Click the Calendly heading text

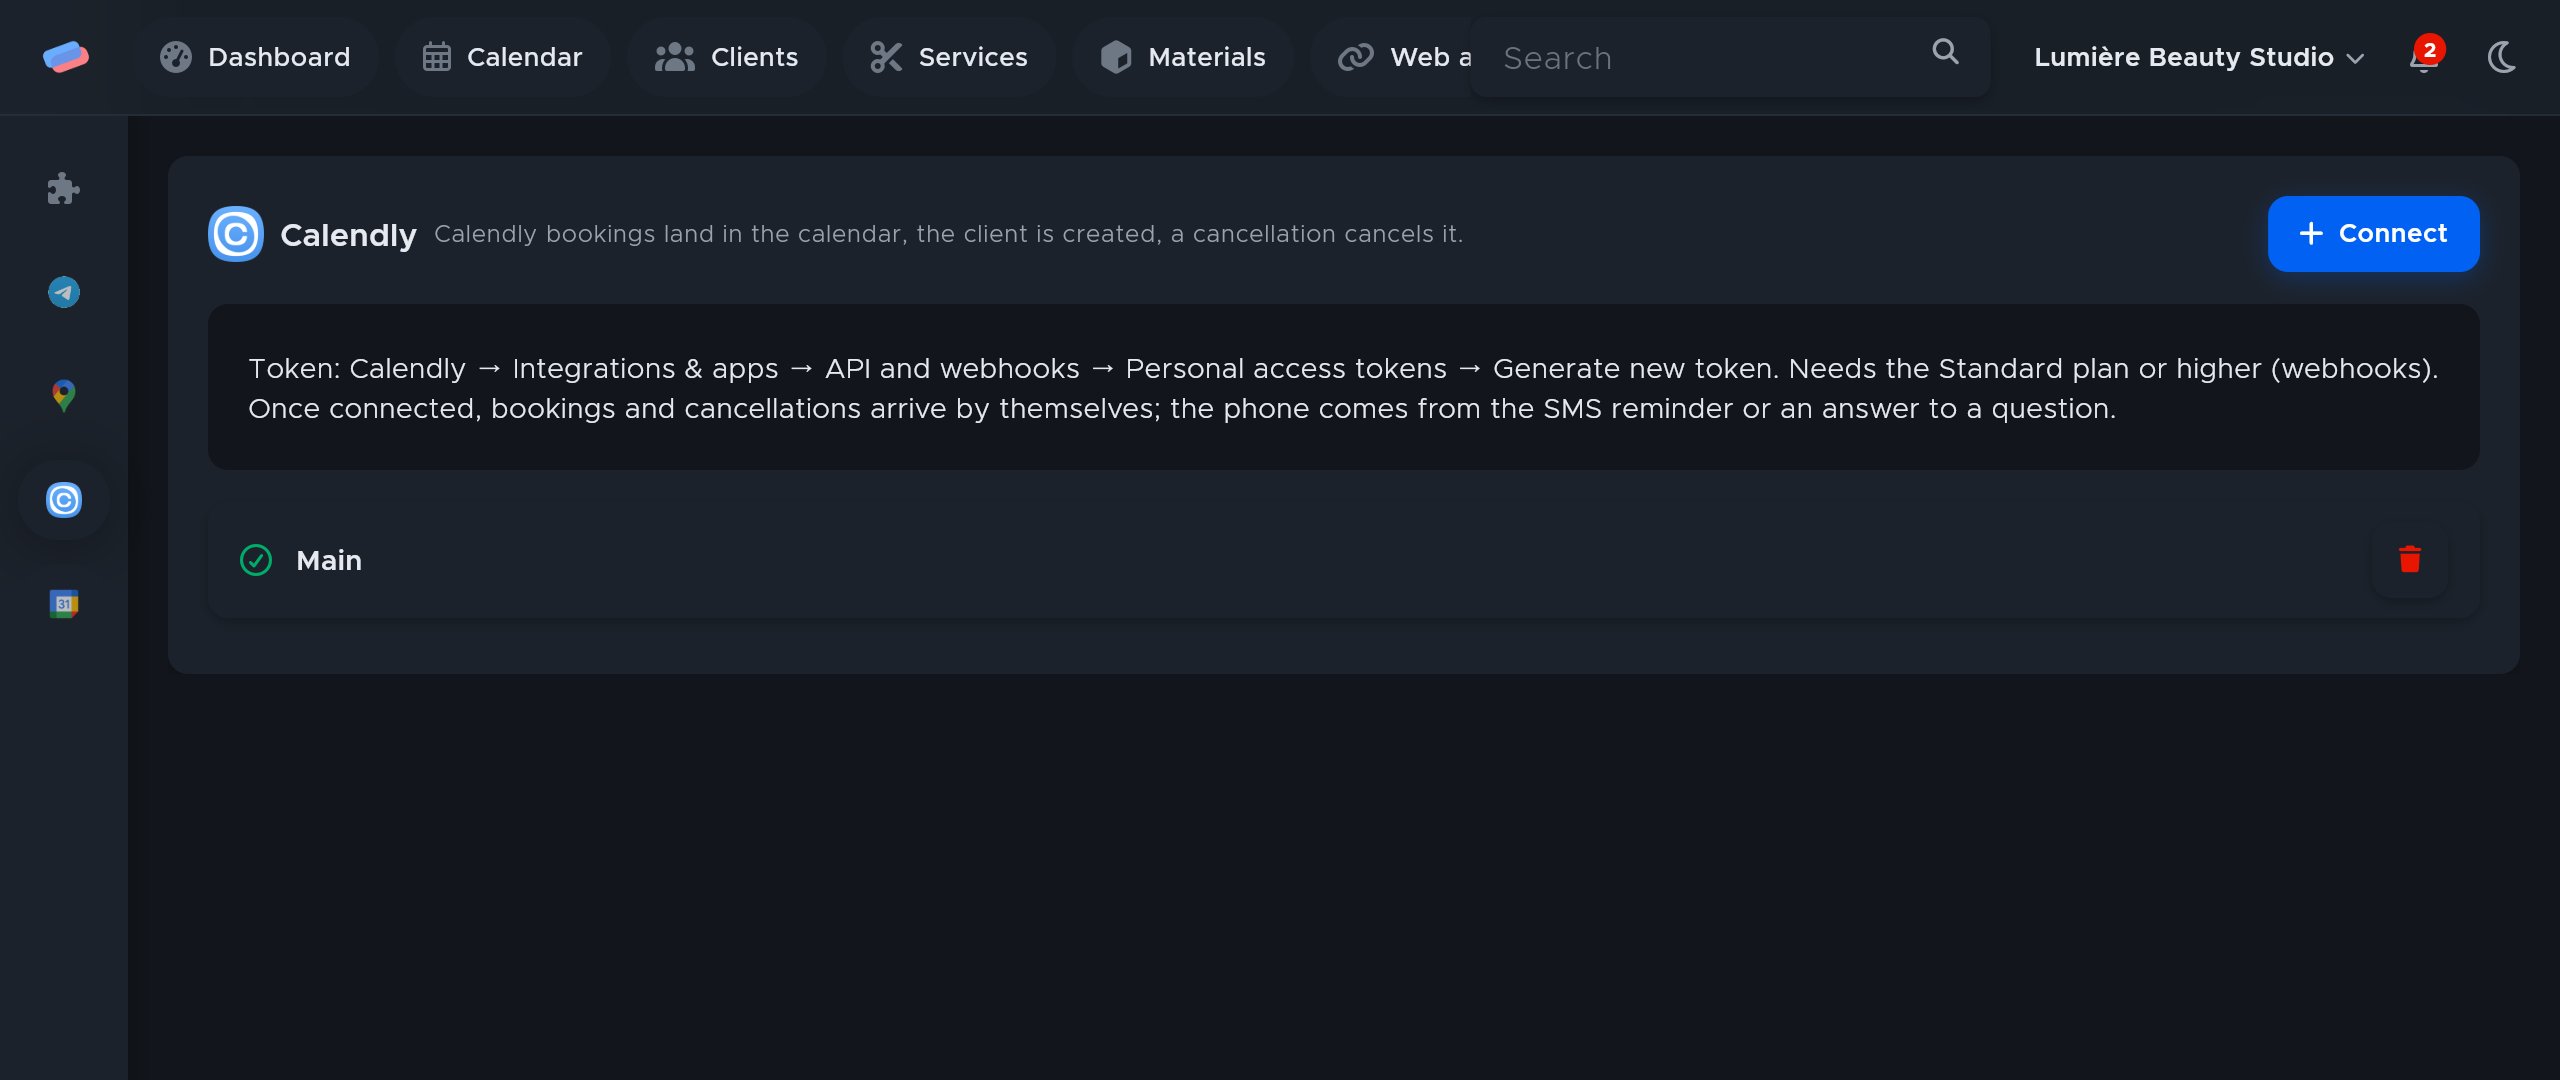[348, 235]
